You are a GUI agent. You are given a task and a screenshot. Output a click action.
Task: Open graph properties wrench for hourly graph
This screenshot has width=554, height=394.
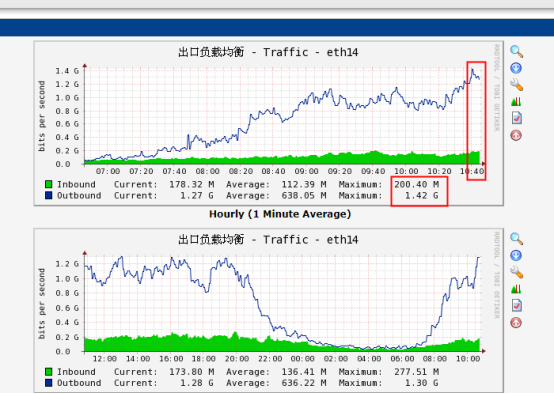tap(517, 85)
